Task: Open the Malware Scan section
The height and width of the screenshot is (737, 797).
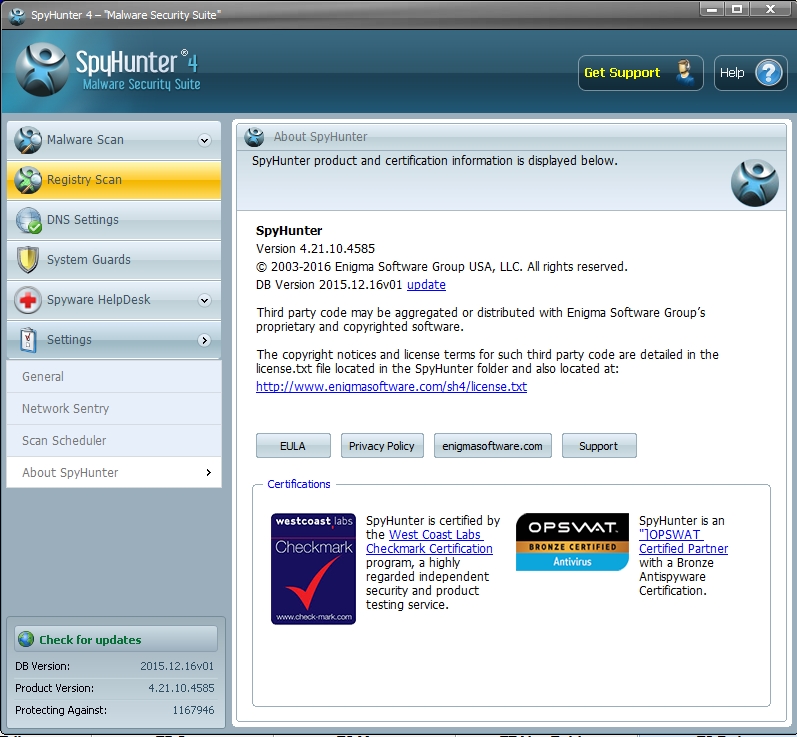Action: (114, 140)
